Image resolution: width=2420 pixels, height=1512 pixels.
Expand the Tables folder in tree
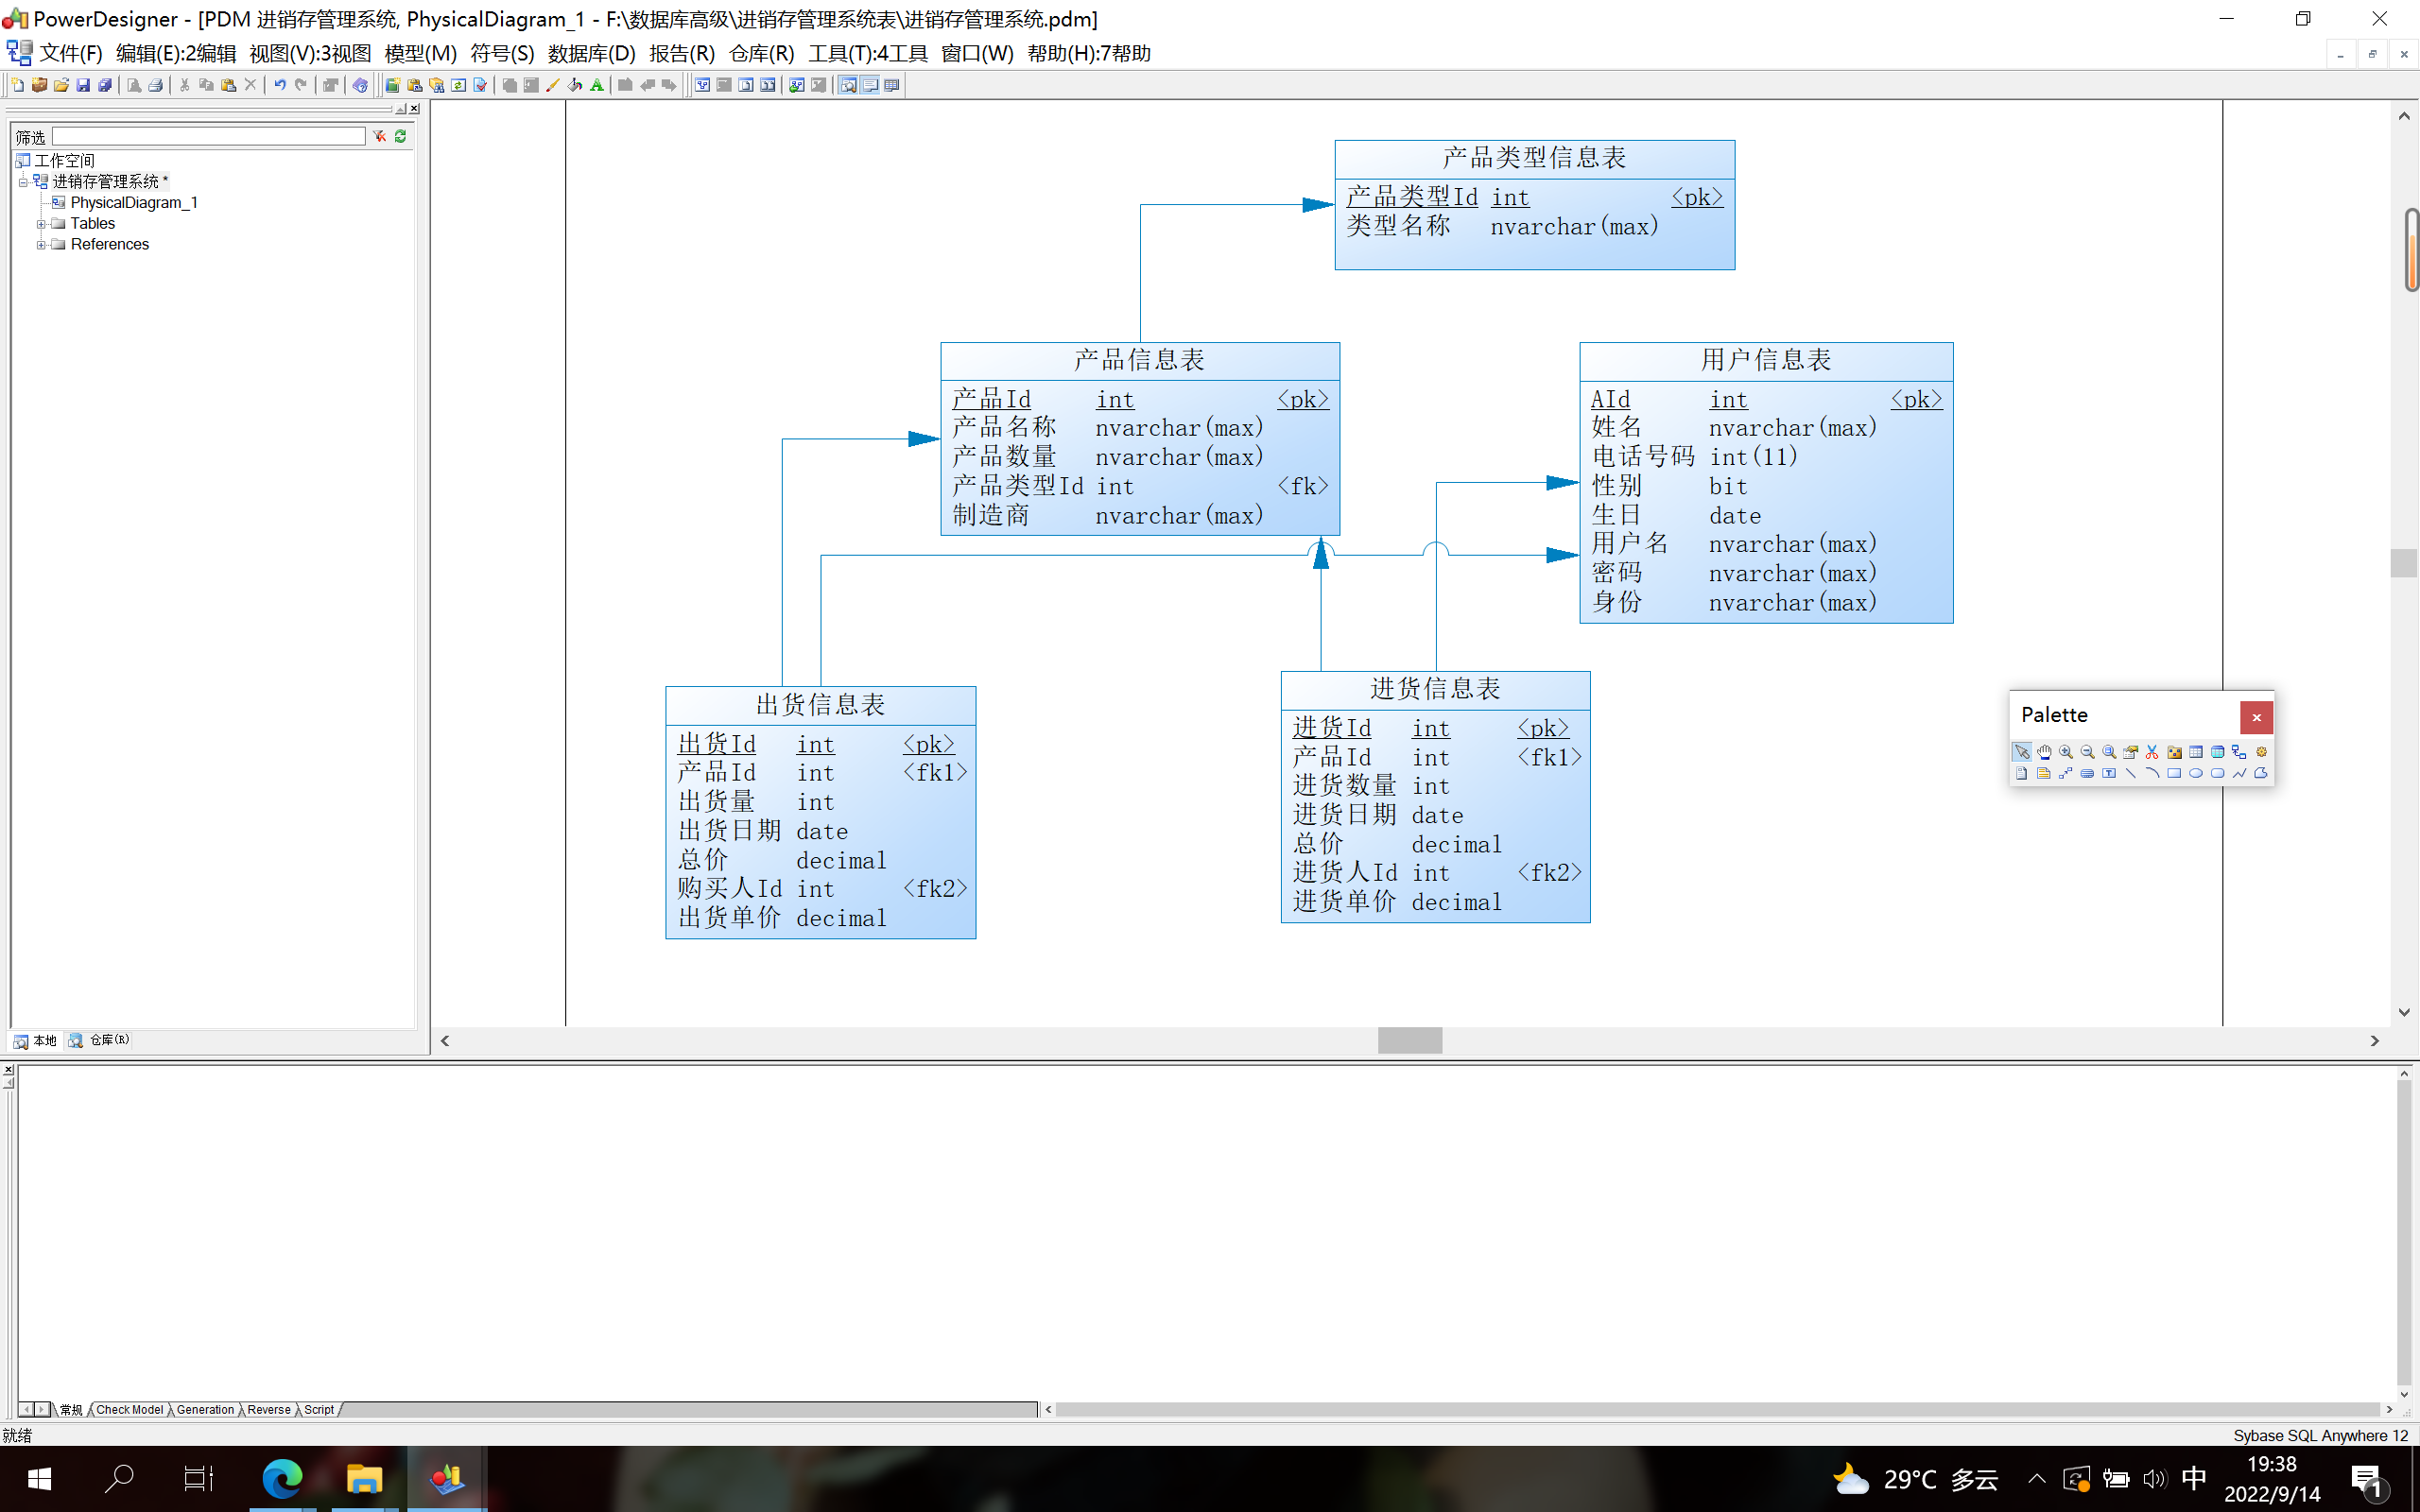point(41,224)
